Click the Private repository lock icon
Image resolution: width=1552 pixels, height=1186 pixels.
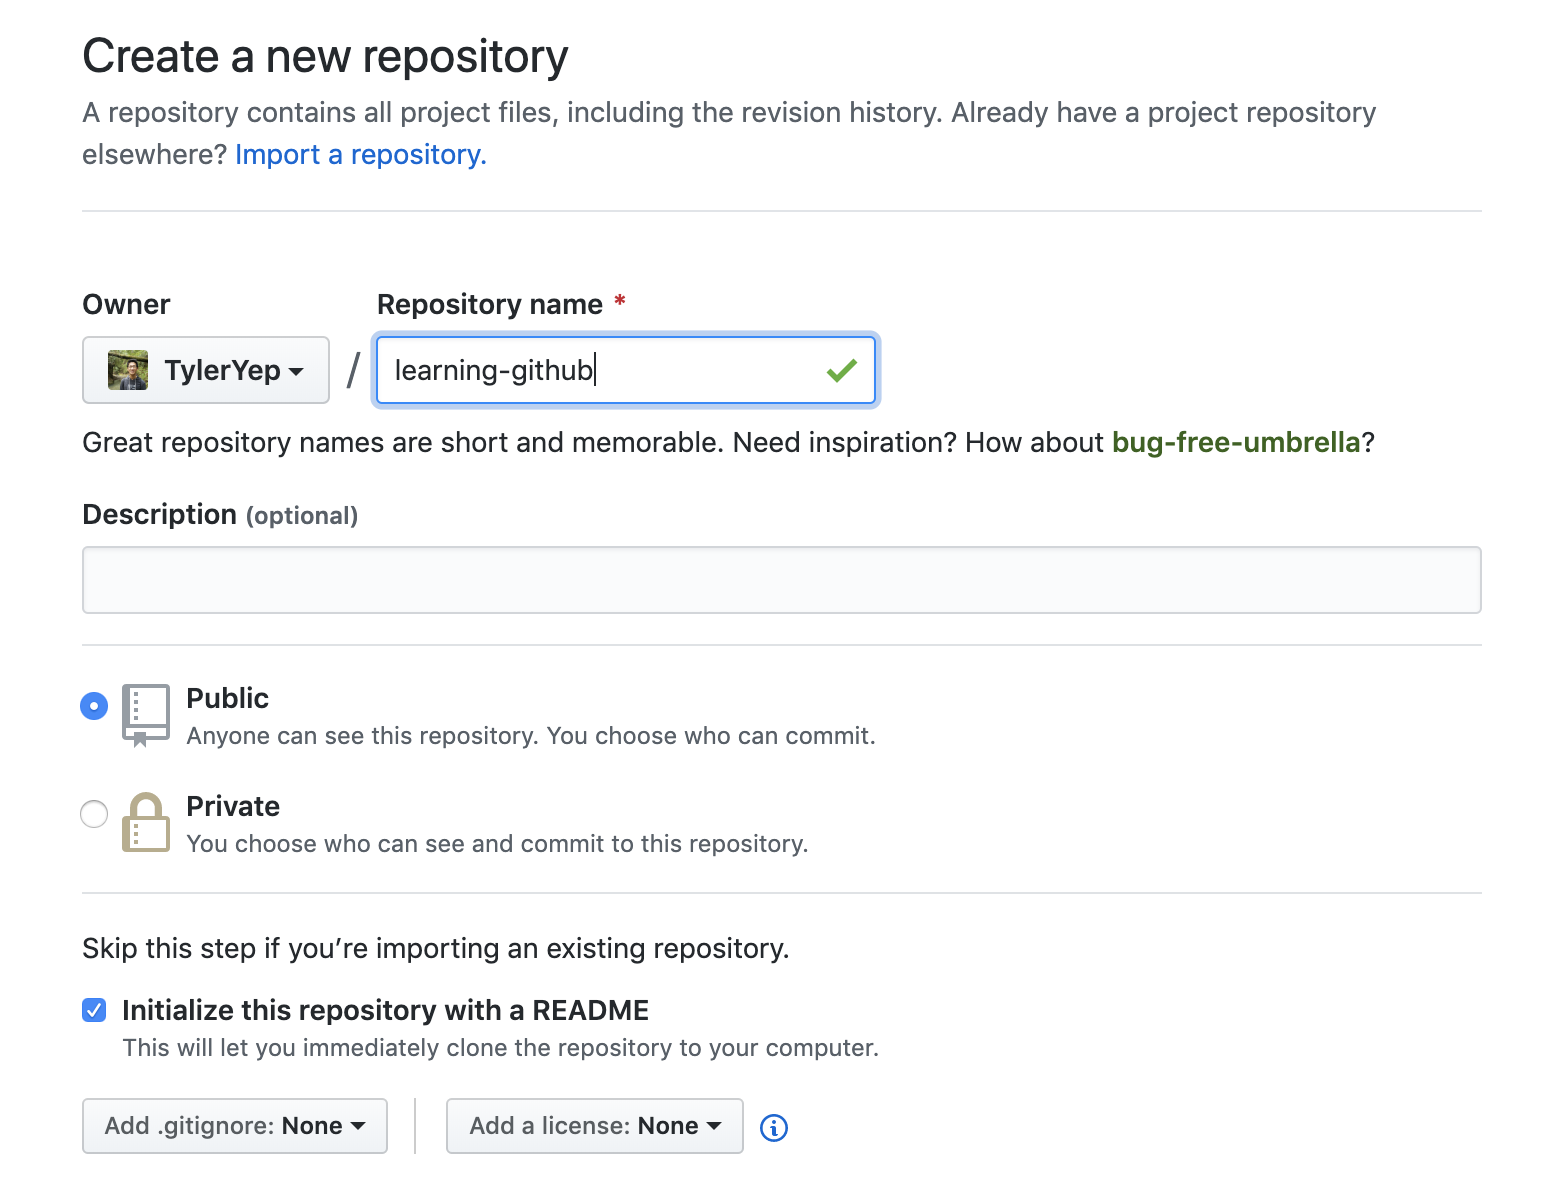coord(145,822)
